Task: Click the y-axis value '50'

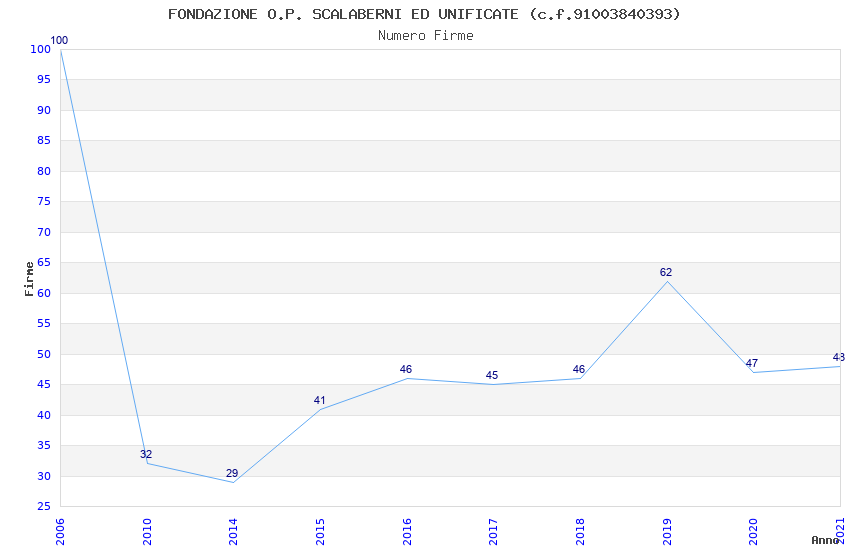Action: [x=44, y=354]
